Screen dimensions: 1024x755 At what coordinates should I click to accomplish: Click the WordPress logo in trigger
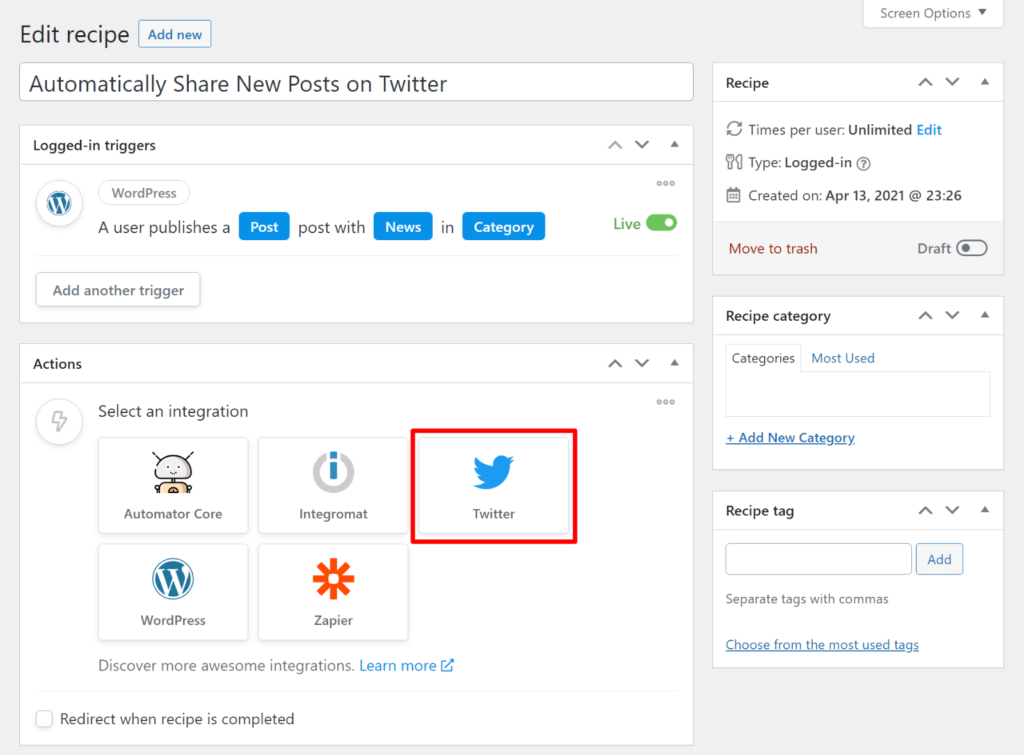[x=59, y=203]
